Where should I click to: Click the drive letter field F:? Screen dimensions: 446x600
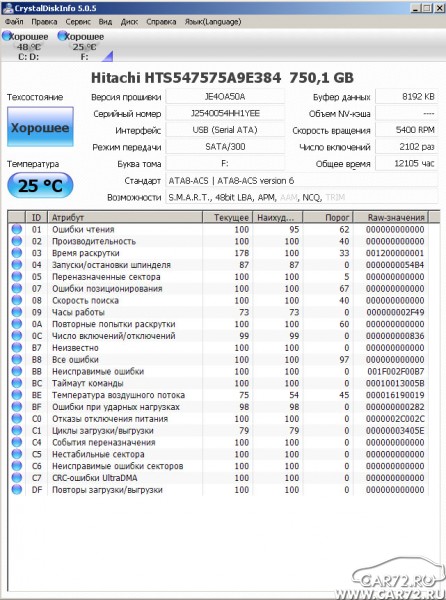[x=225, y=163]
